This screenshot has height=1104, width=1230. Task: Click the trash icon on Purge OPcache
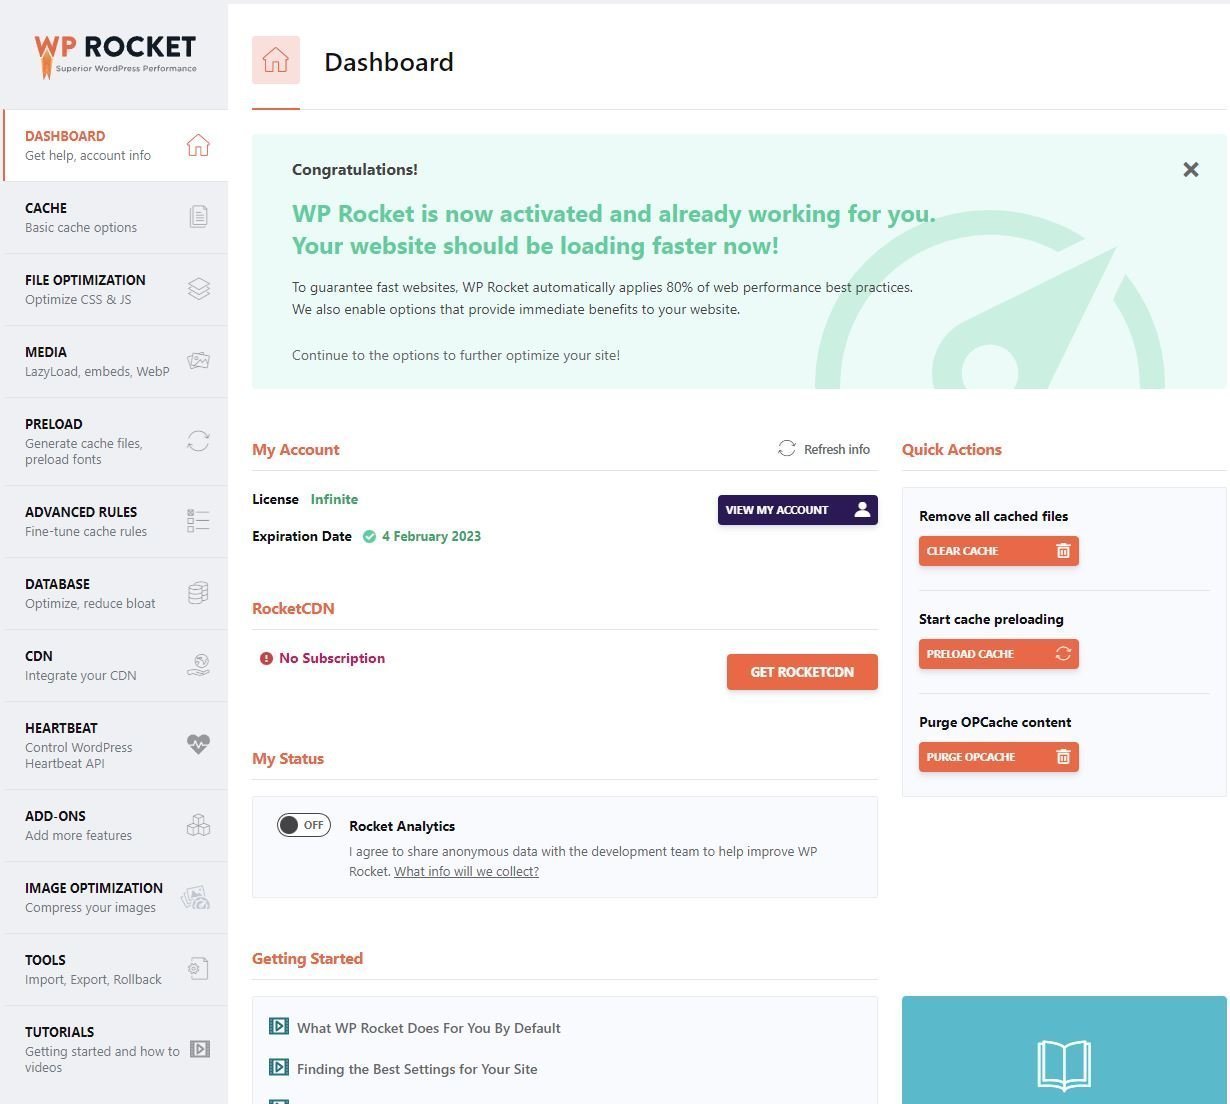[x=1063, y=757]
